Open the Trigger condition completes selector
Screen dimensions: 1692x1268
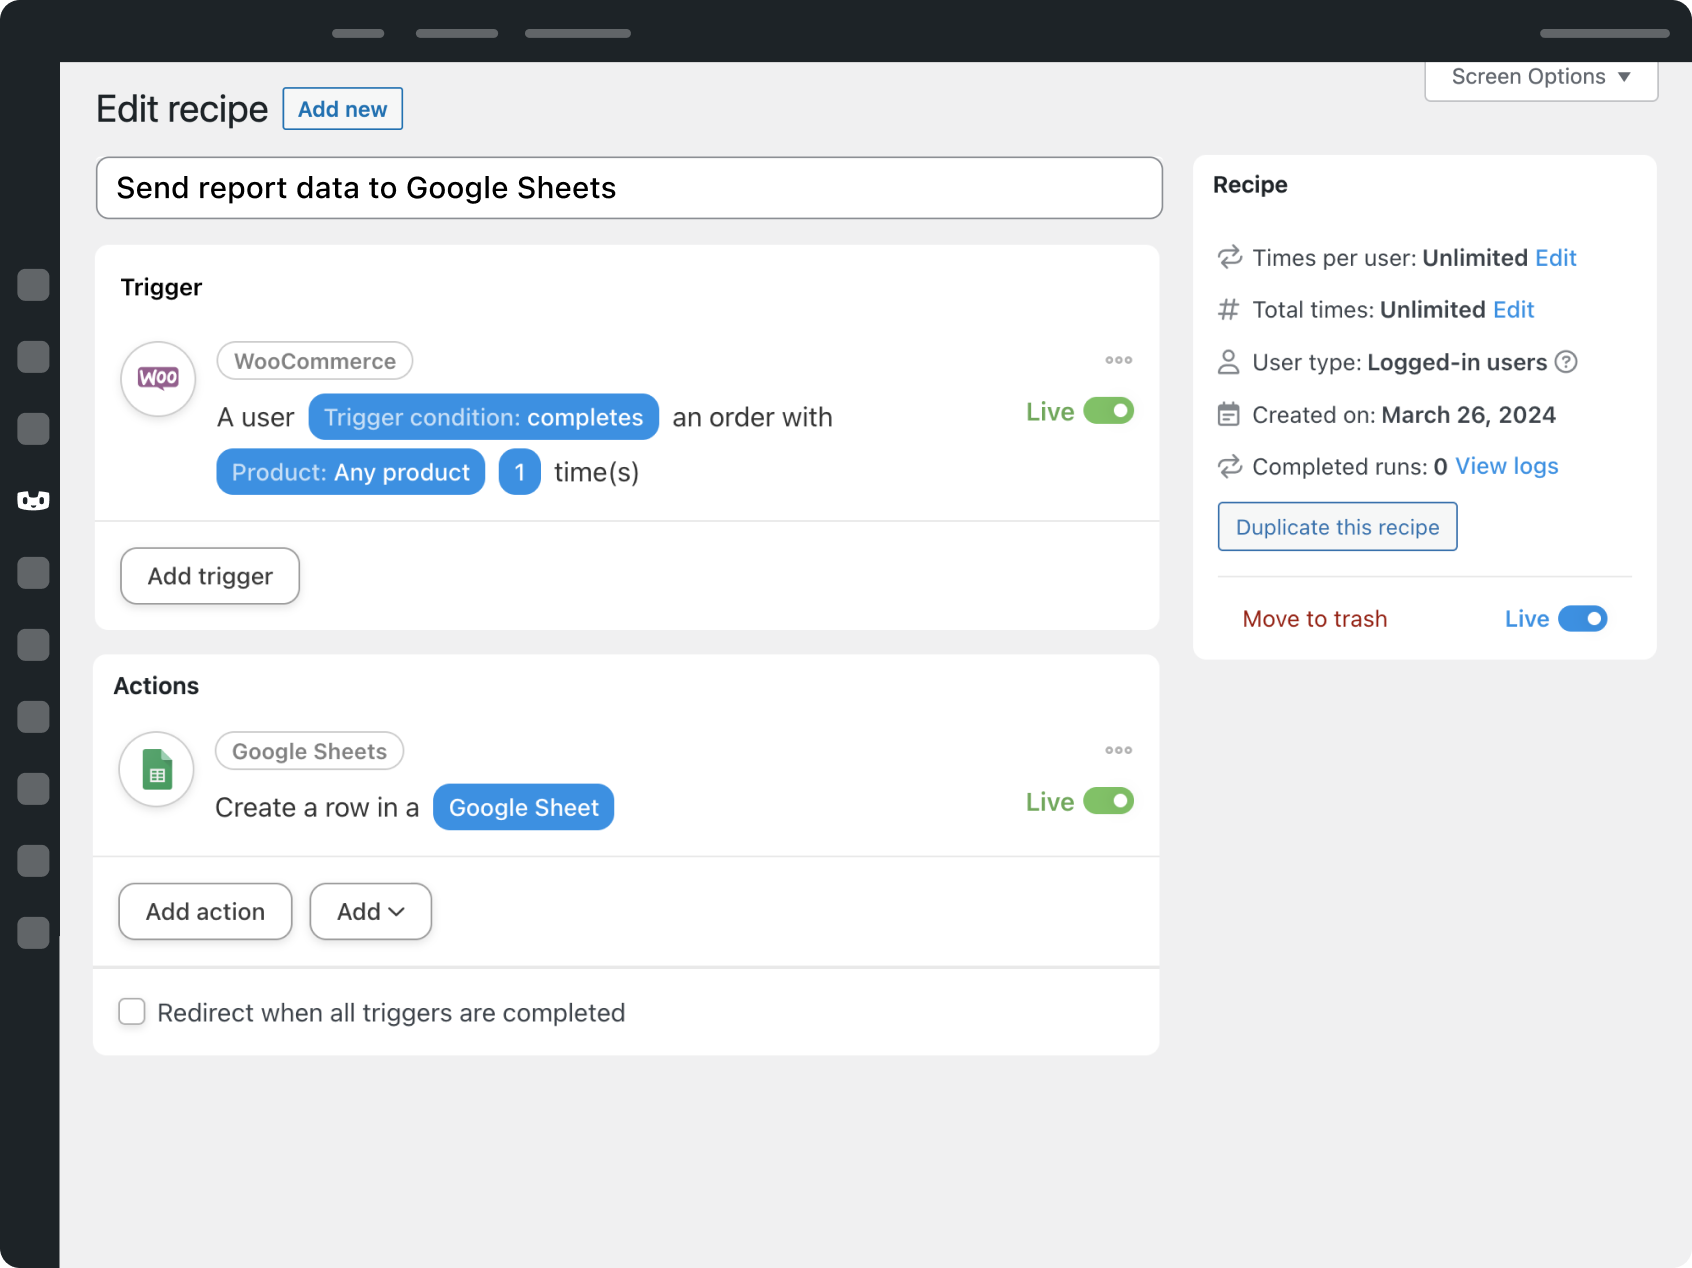pos(483,417)
